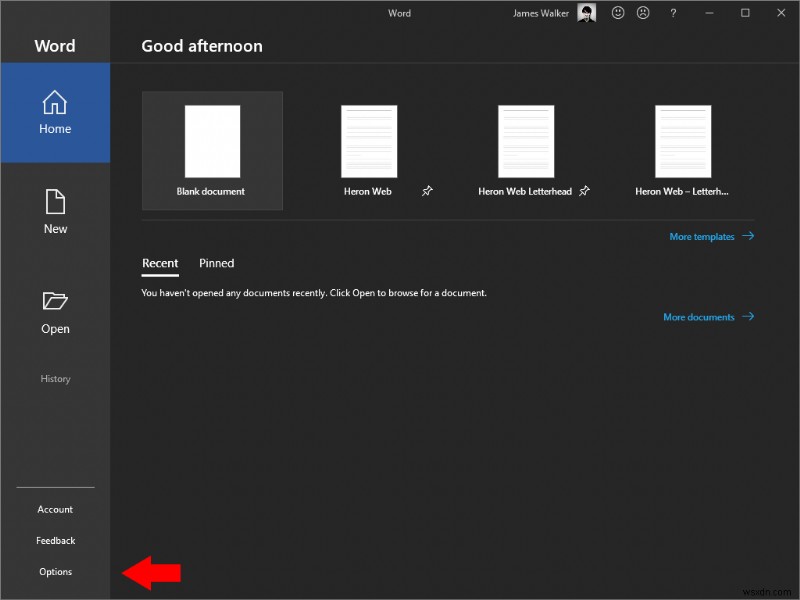Click the Word label in the title bar
This screenshot has width=800, height=600.
point(399,13)
